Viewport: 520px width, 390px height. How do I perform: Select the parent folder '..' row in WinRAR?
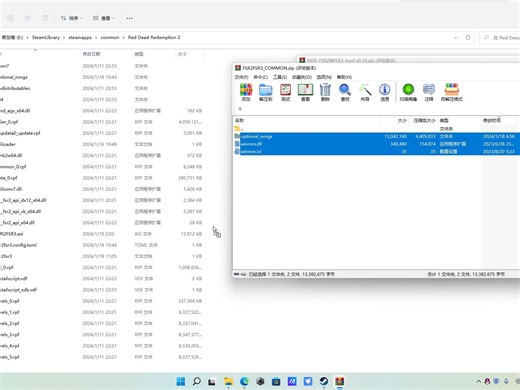pos(376,129)
